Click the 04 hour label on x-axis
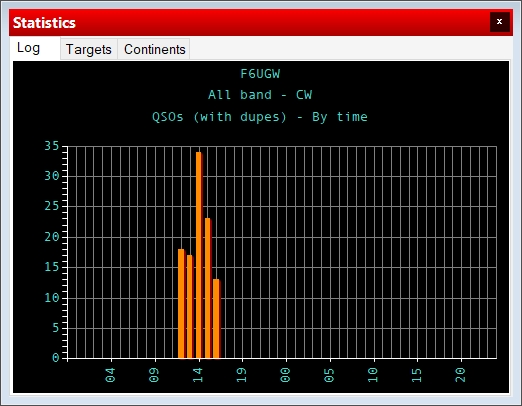 [x=111, y=375]
